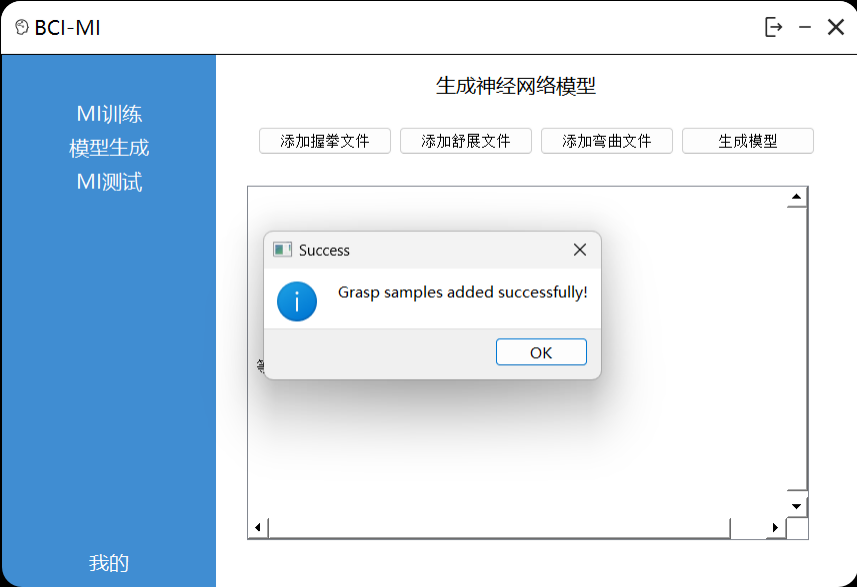Click the Success dialog title text
The height and width of the screenshot is (588, 857).
coord(324,250)
